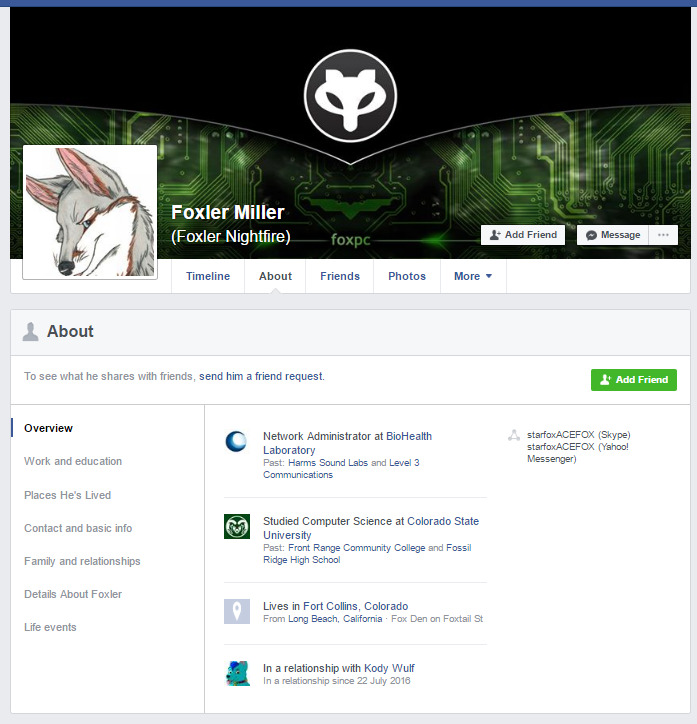Open the Work and education section
This screenshot has height=724, width=697.
(73, 461)
